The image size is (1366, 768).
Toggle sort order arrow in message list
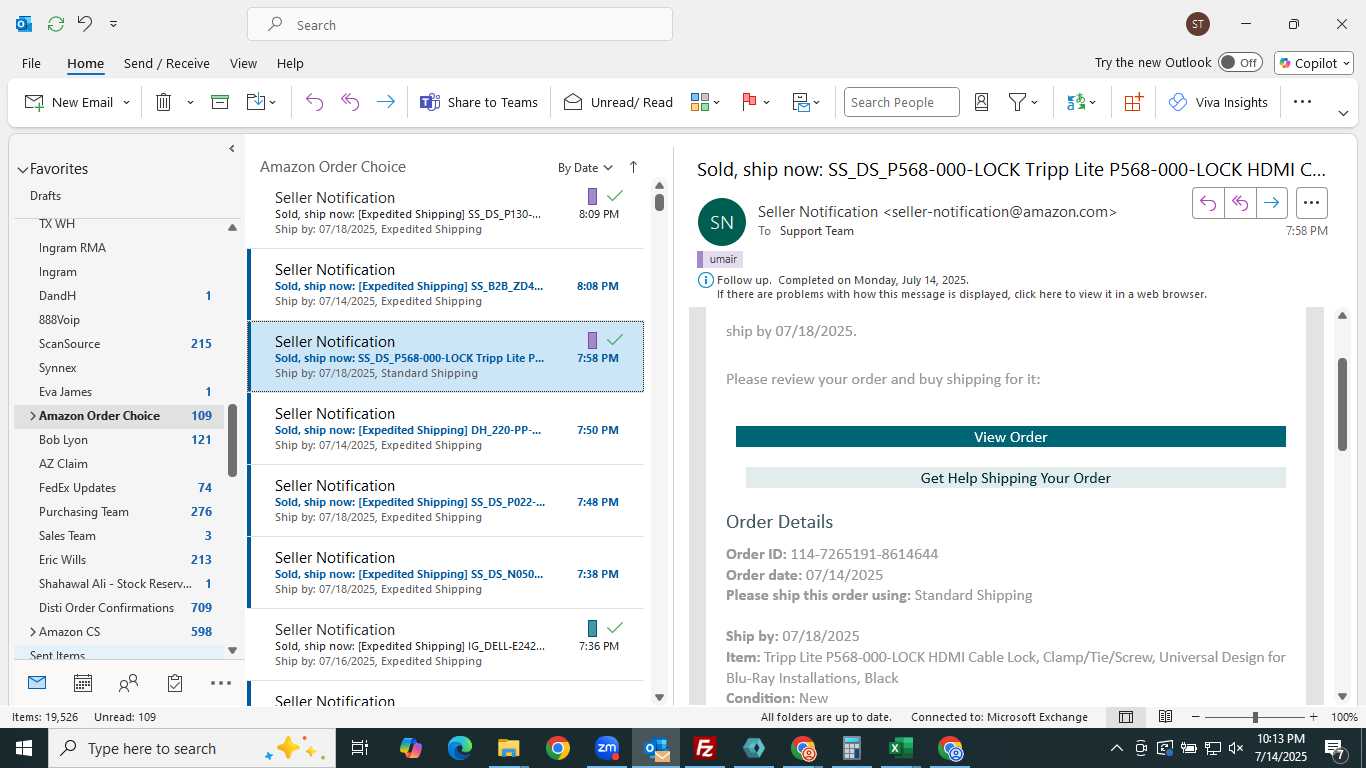pyautogui.click(x=633, y=167)
